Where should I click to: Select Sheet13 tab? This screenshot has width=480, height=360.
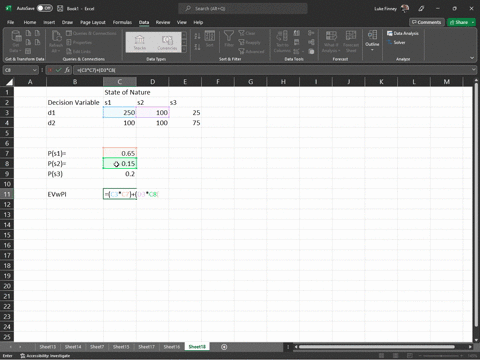[48, 347]
